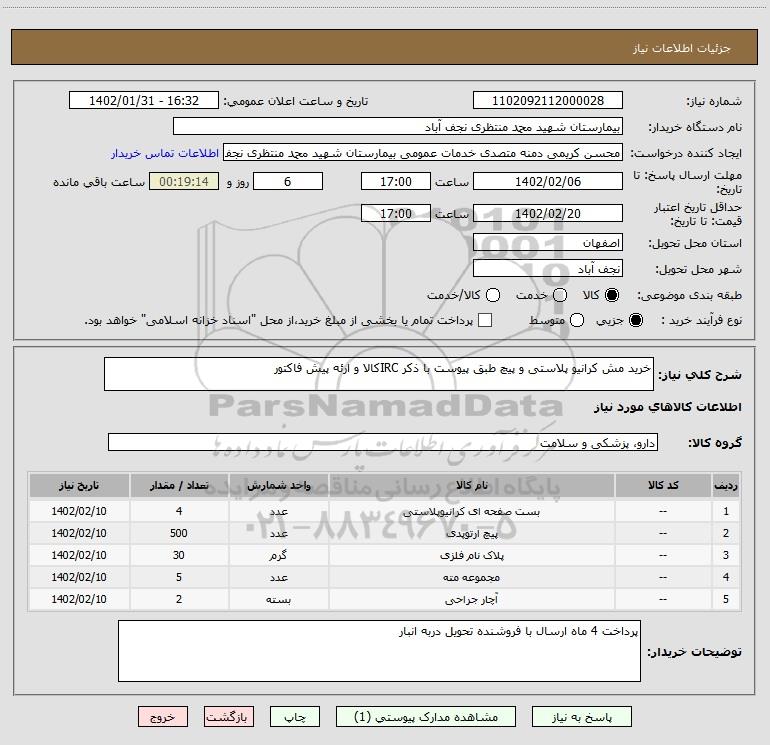The image size is (770, 745).
Task: Click مشاهده مدارک پیوستی (1) button
Action: [x=426, y=717]
